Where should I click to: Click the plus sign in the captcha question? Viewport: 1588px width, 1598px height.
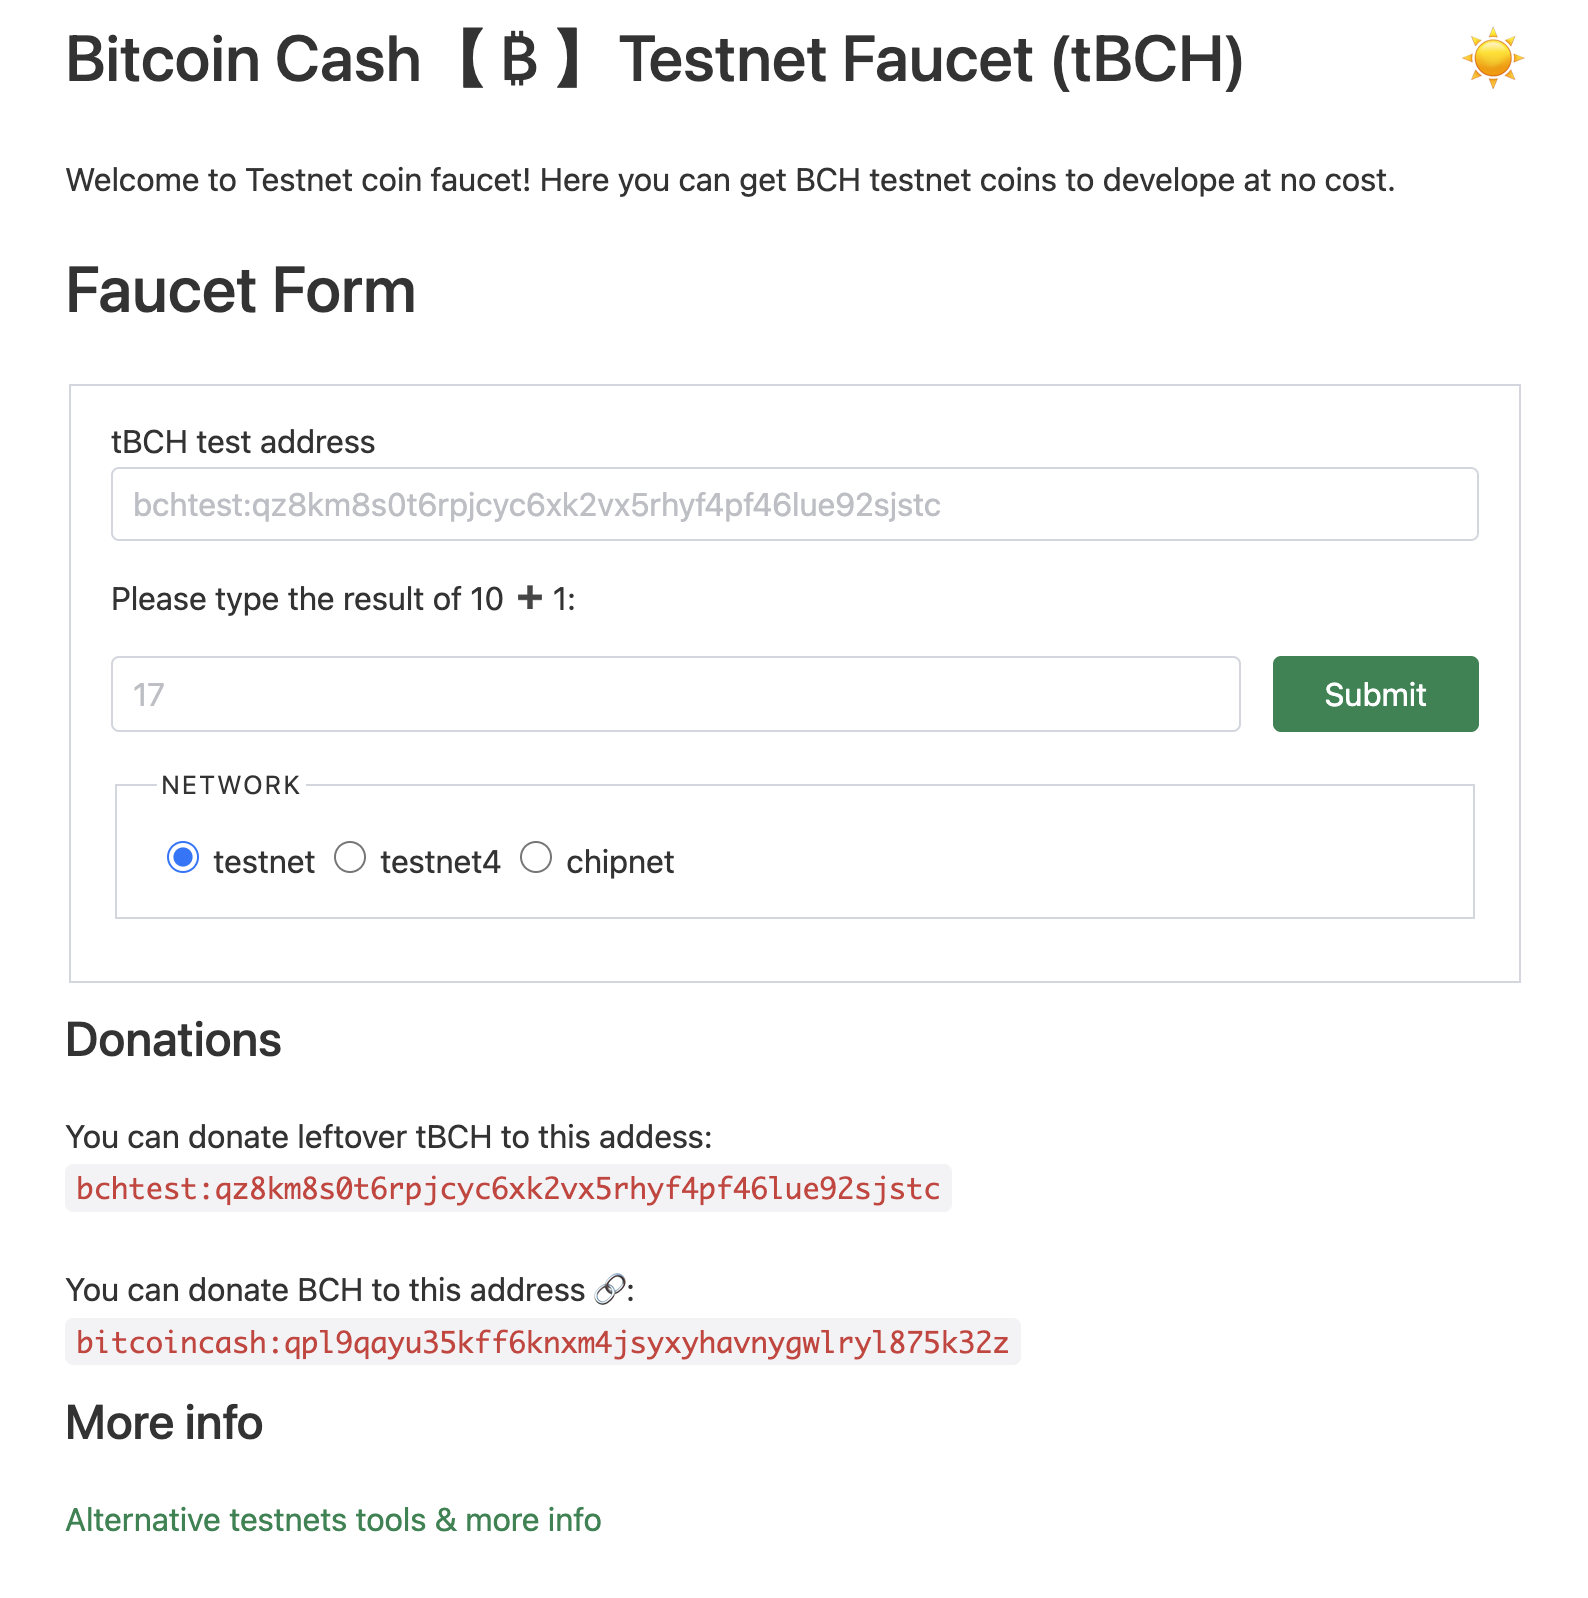point(529,598)
